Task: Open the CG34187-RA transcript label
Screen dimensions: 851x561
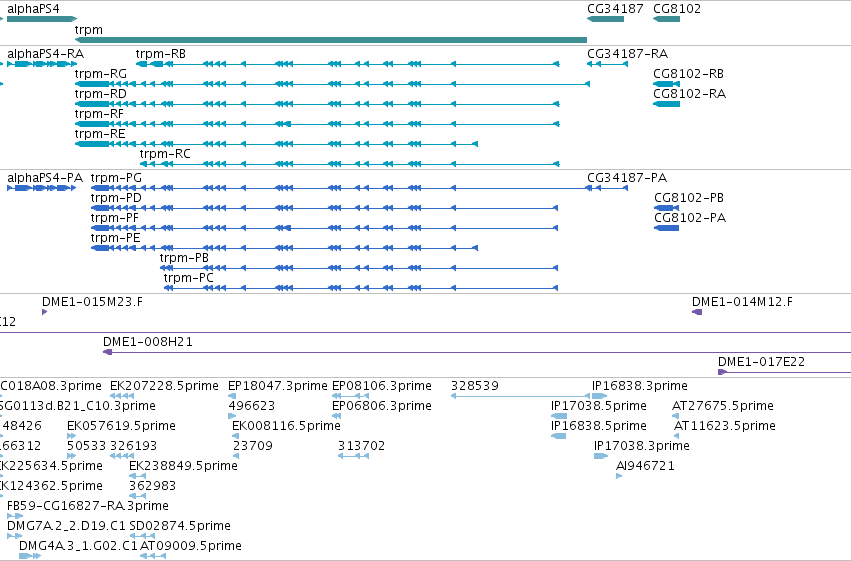Action: 627,54
